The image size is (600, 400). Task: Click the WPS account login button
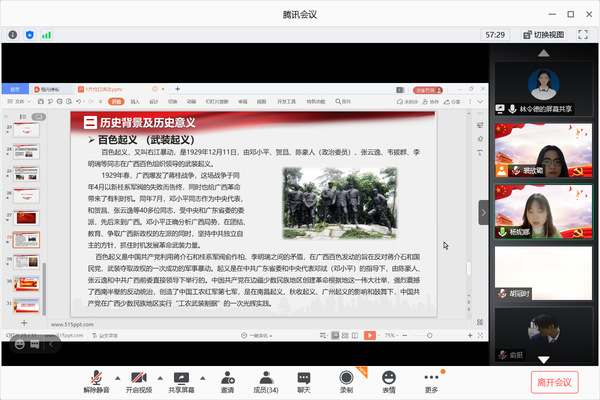[x=428, y=90]
